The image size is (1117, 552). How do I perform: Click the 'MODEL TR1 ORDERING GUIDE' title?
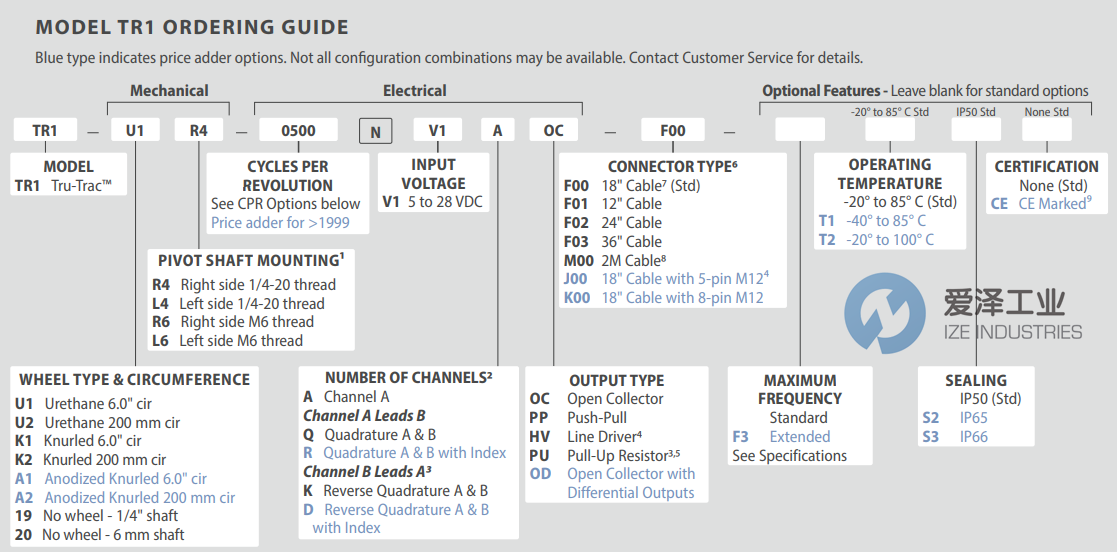point(192,28)
